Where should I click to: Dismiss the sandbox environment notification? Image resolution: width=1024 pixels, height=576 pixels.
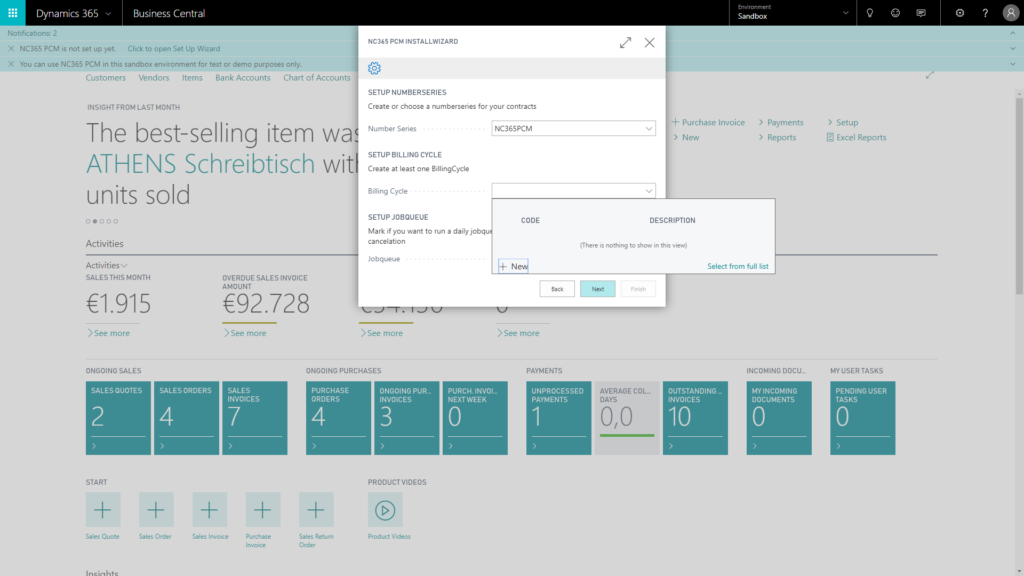11,64
